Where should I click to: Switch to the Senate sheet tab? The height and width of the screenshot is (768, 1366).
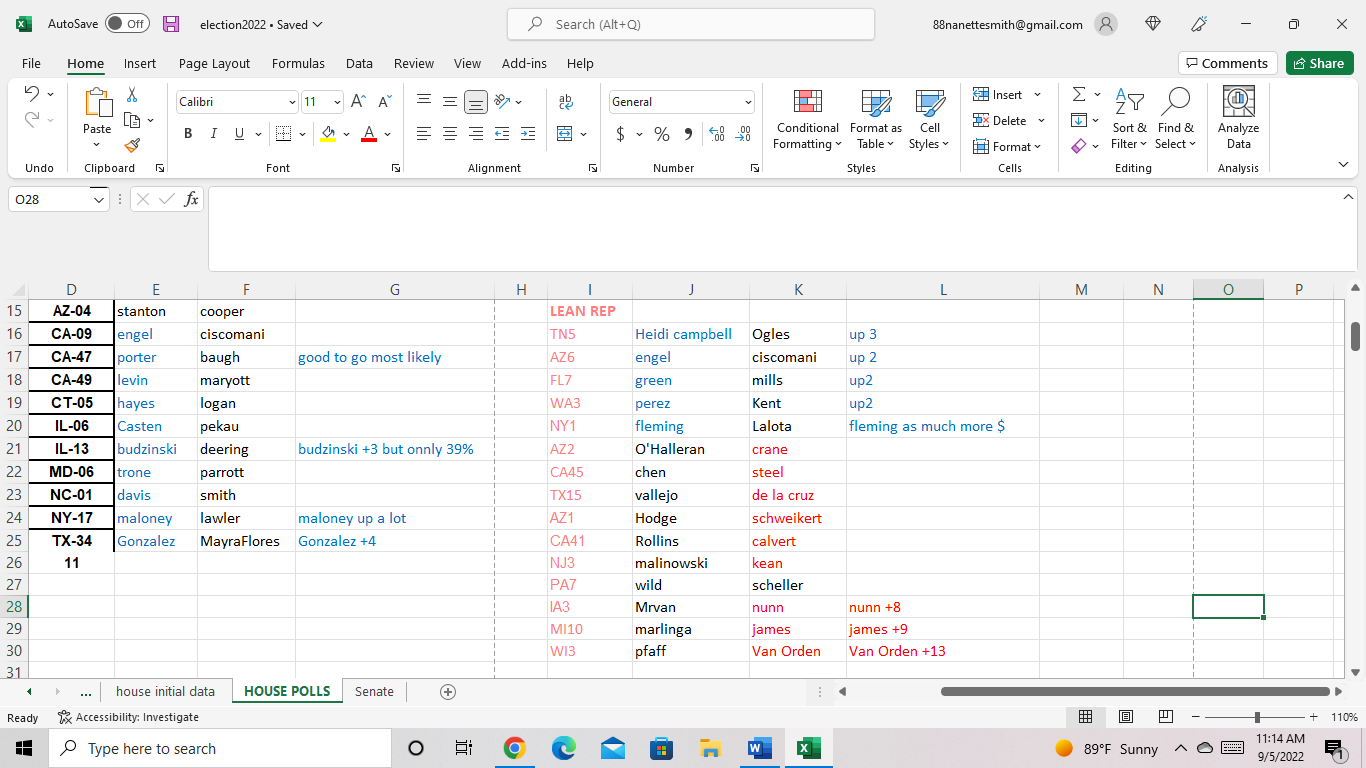coord(374,691)
